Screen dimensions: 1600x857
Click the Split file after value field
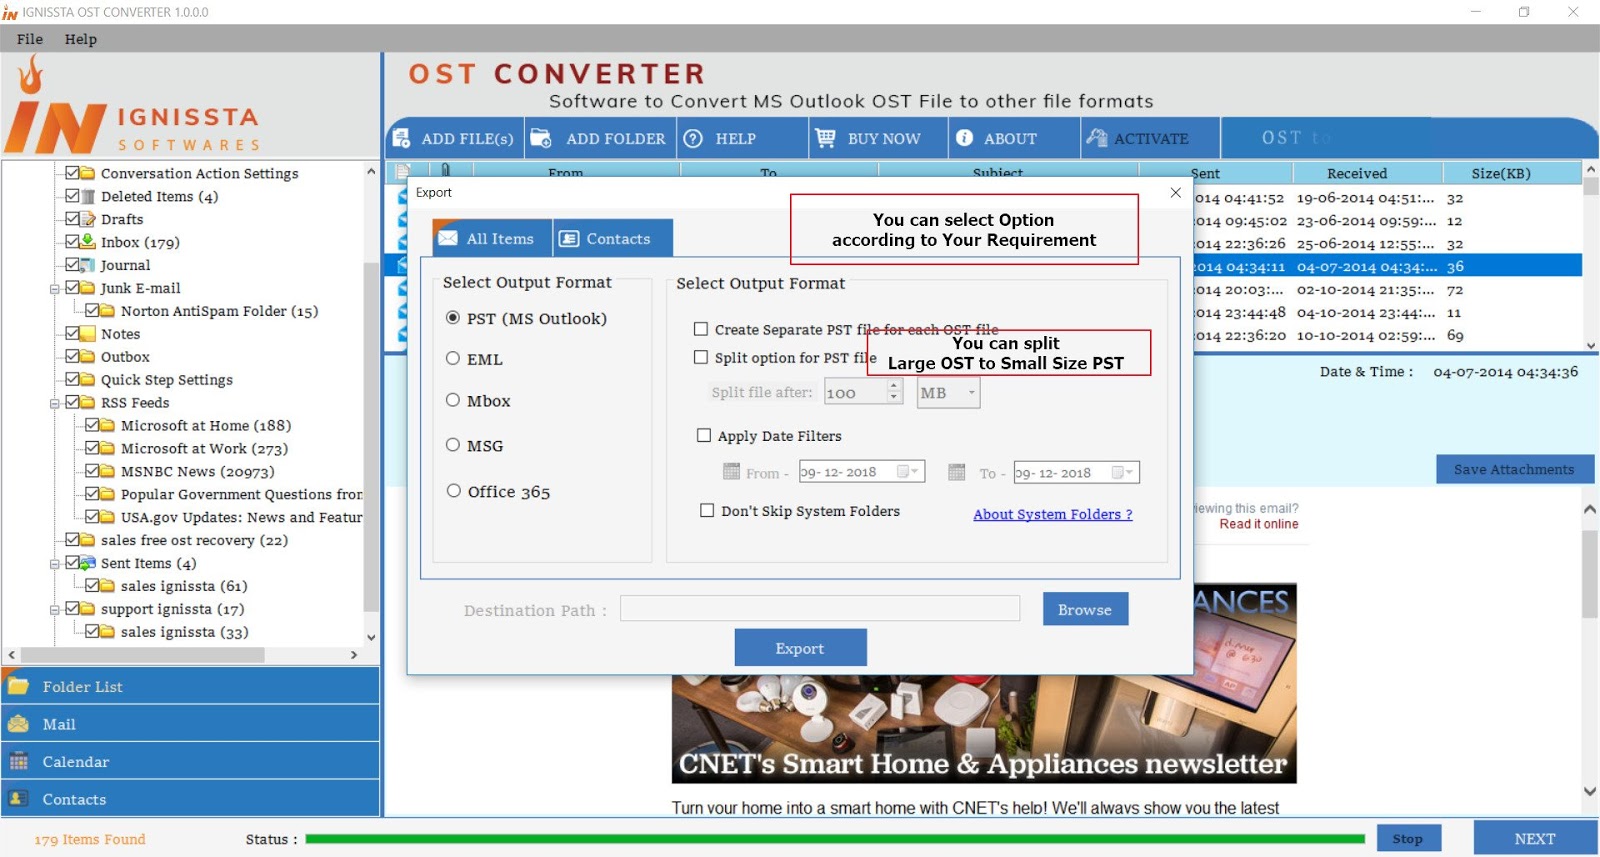click(x=855, y=392)
